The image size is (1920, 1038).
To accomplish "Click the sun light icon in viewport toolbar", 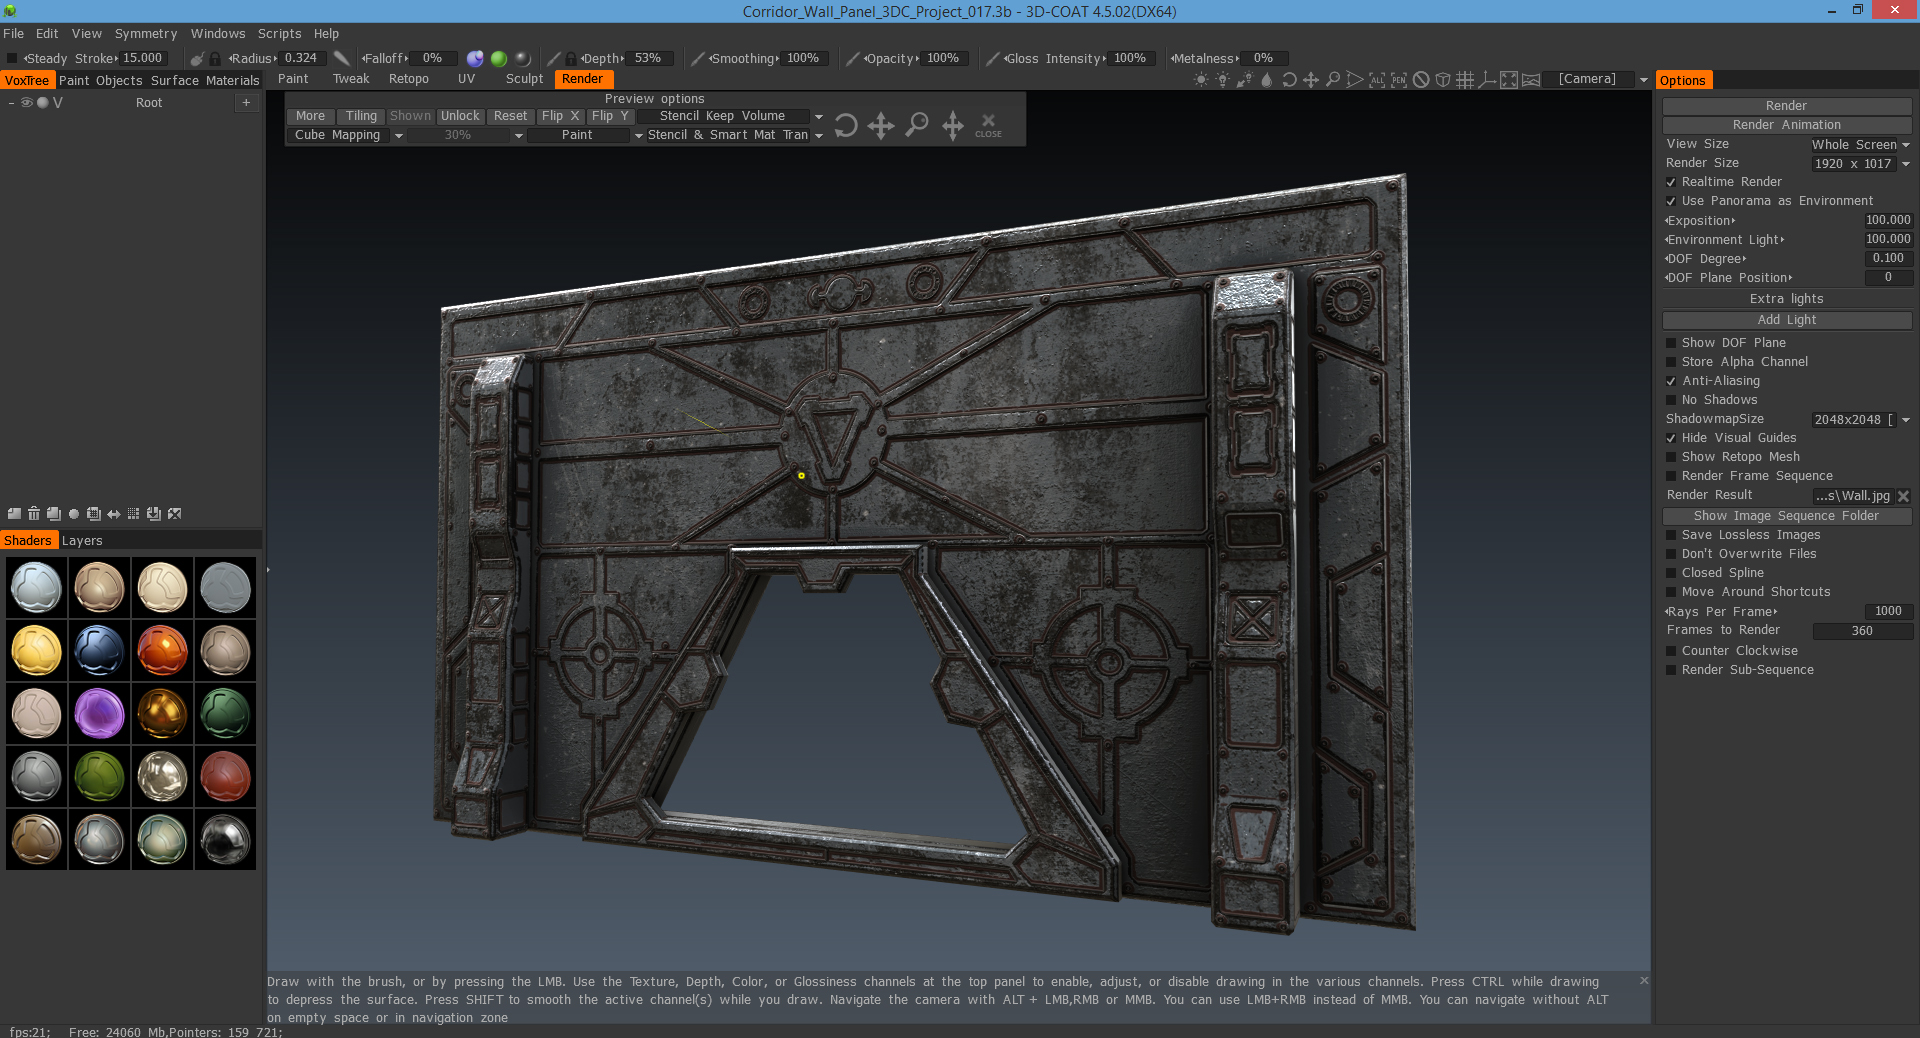I will click(x=1201, y=80).
